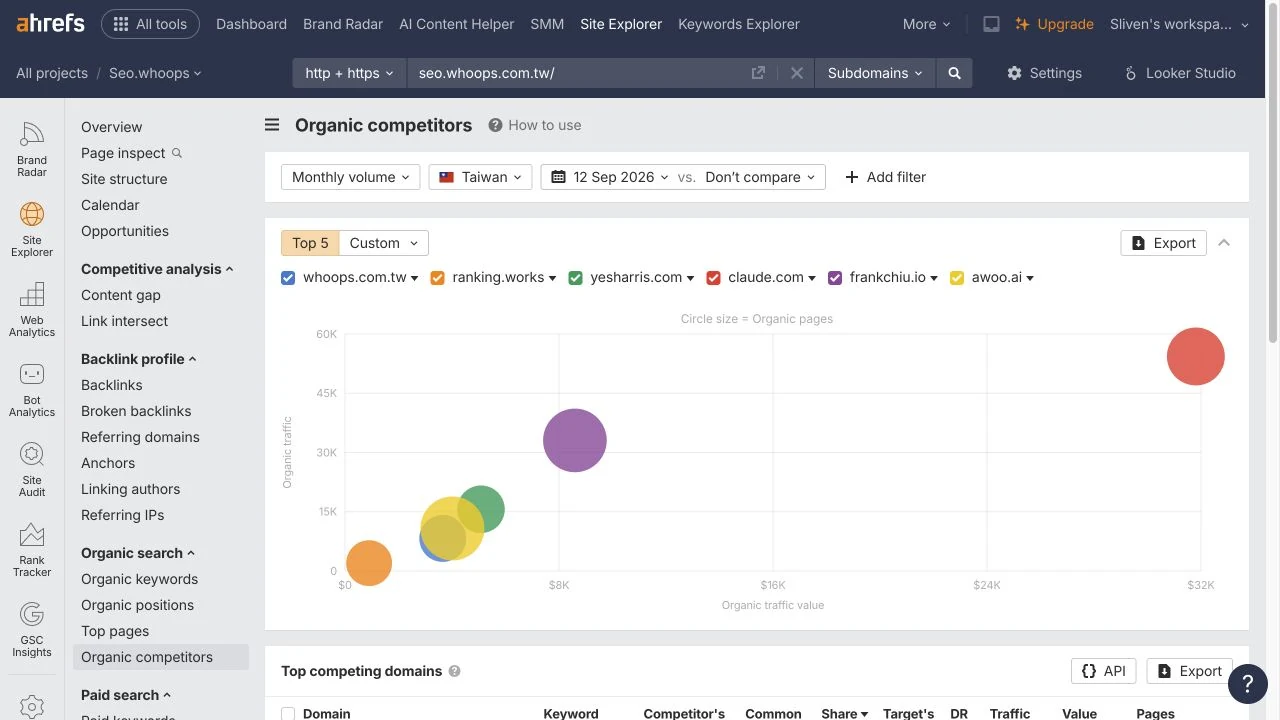Image resolution: width=1280 pixels, height=720 pixels.
Task: Go to Dashboard
Action: coord(251,24)
